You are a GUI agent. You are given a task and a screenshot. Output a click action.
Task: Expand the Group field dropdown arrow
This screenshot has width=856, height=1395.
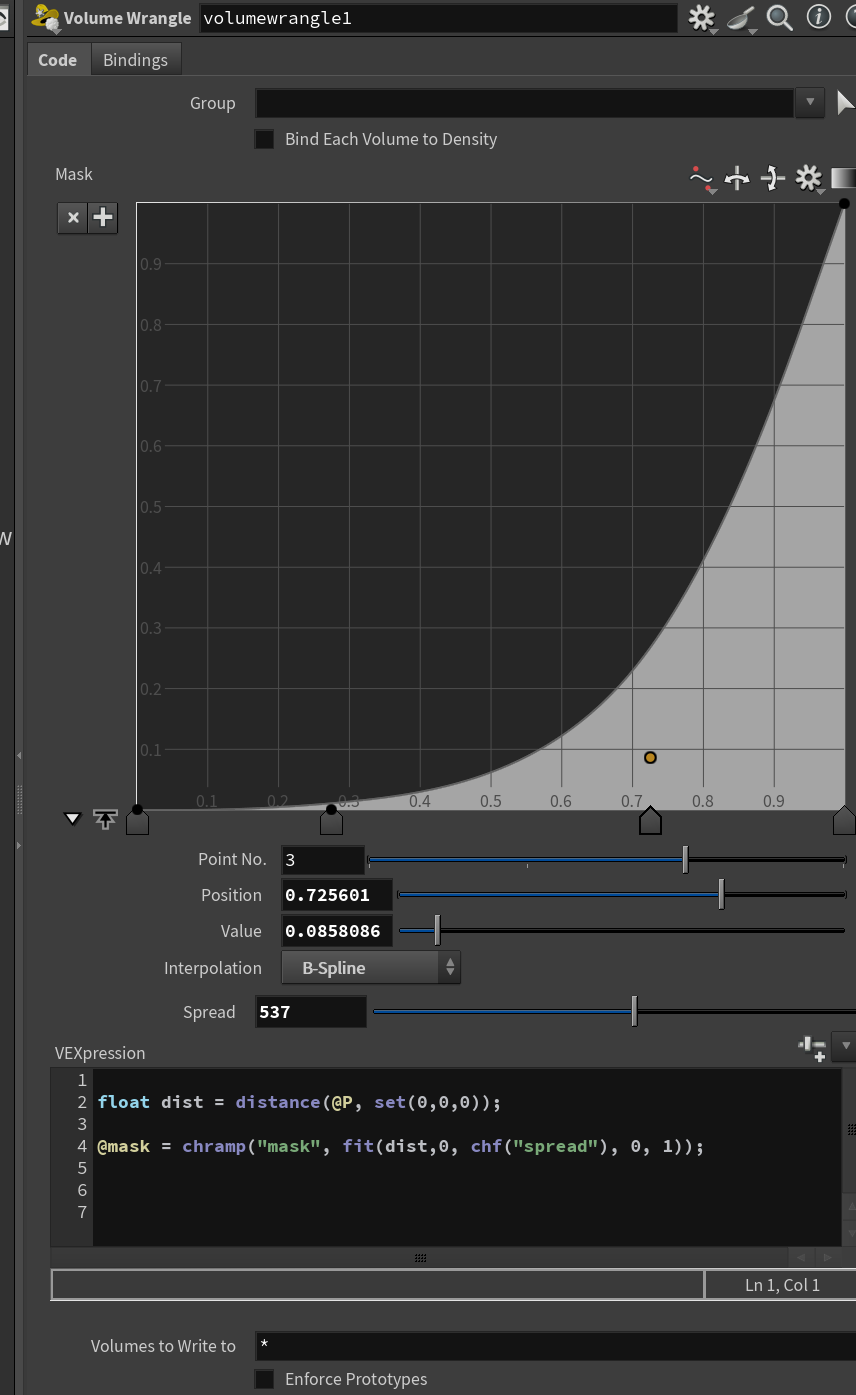pyautogui.click(x=810, y=102)
